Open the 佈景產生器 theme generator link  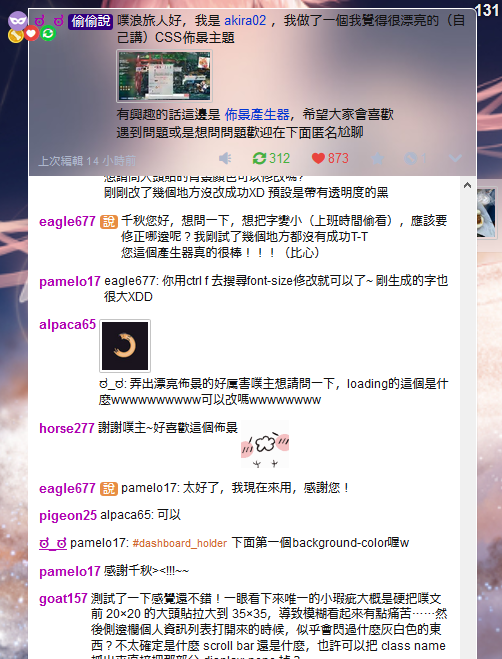[257, 114]
